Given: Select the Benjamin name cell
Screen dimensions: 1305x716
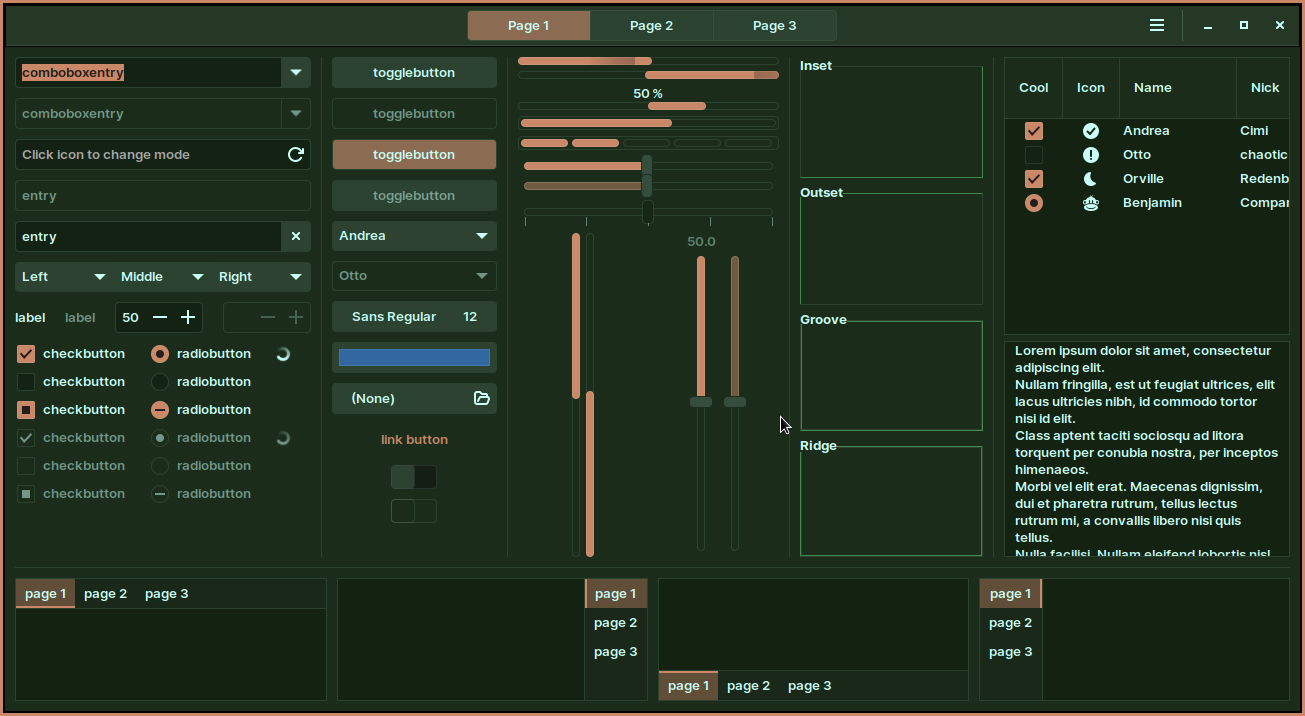Looking at the screenshot, I should click(x=1152, y=203).
